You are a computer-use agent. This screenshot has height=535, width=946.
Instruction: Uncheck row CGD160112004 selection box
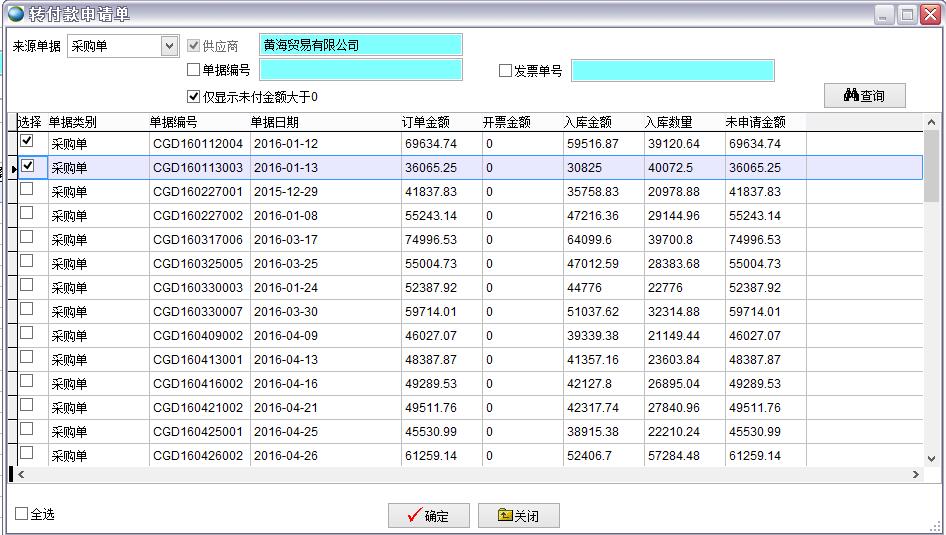[x=27, y=142]
